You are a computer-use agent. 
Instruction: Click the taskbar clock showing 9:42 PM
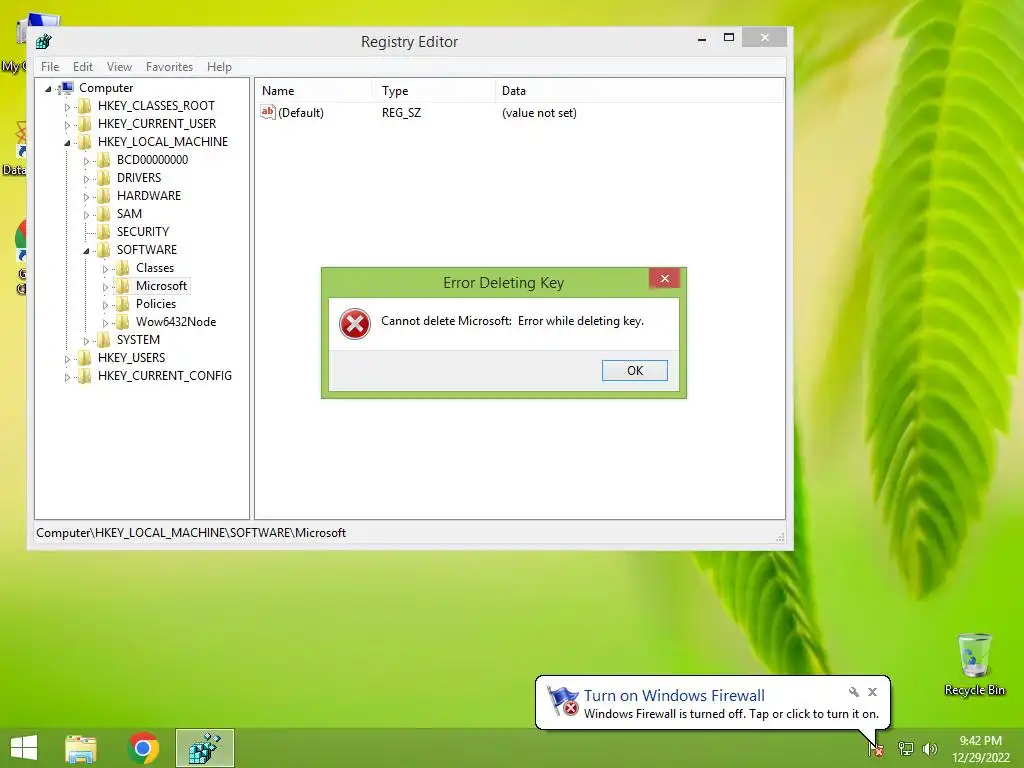(980, 749)
